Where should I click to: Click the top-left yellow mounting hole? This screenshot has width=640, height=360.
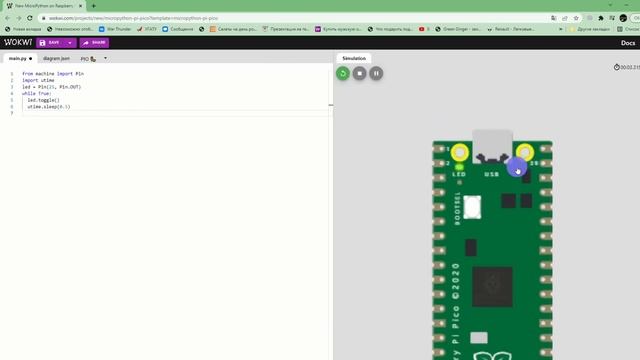point(460,153)
